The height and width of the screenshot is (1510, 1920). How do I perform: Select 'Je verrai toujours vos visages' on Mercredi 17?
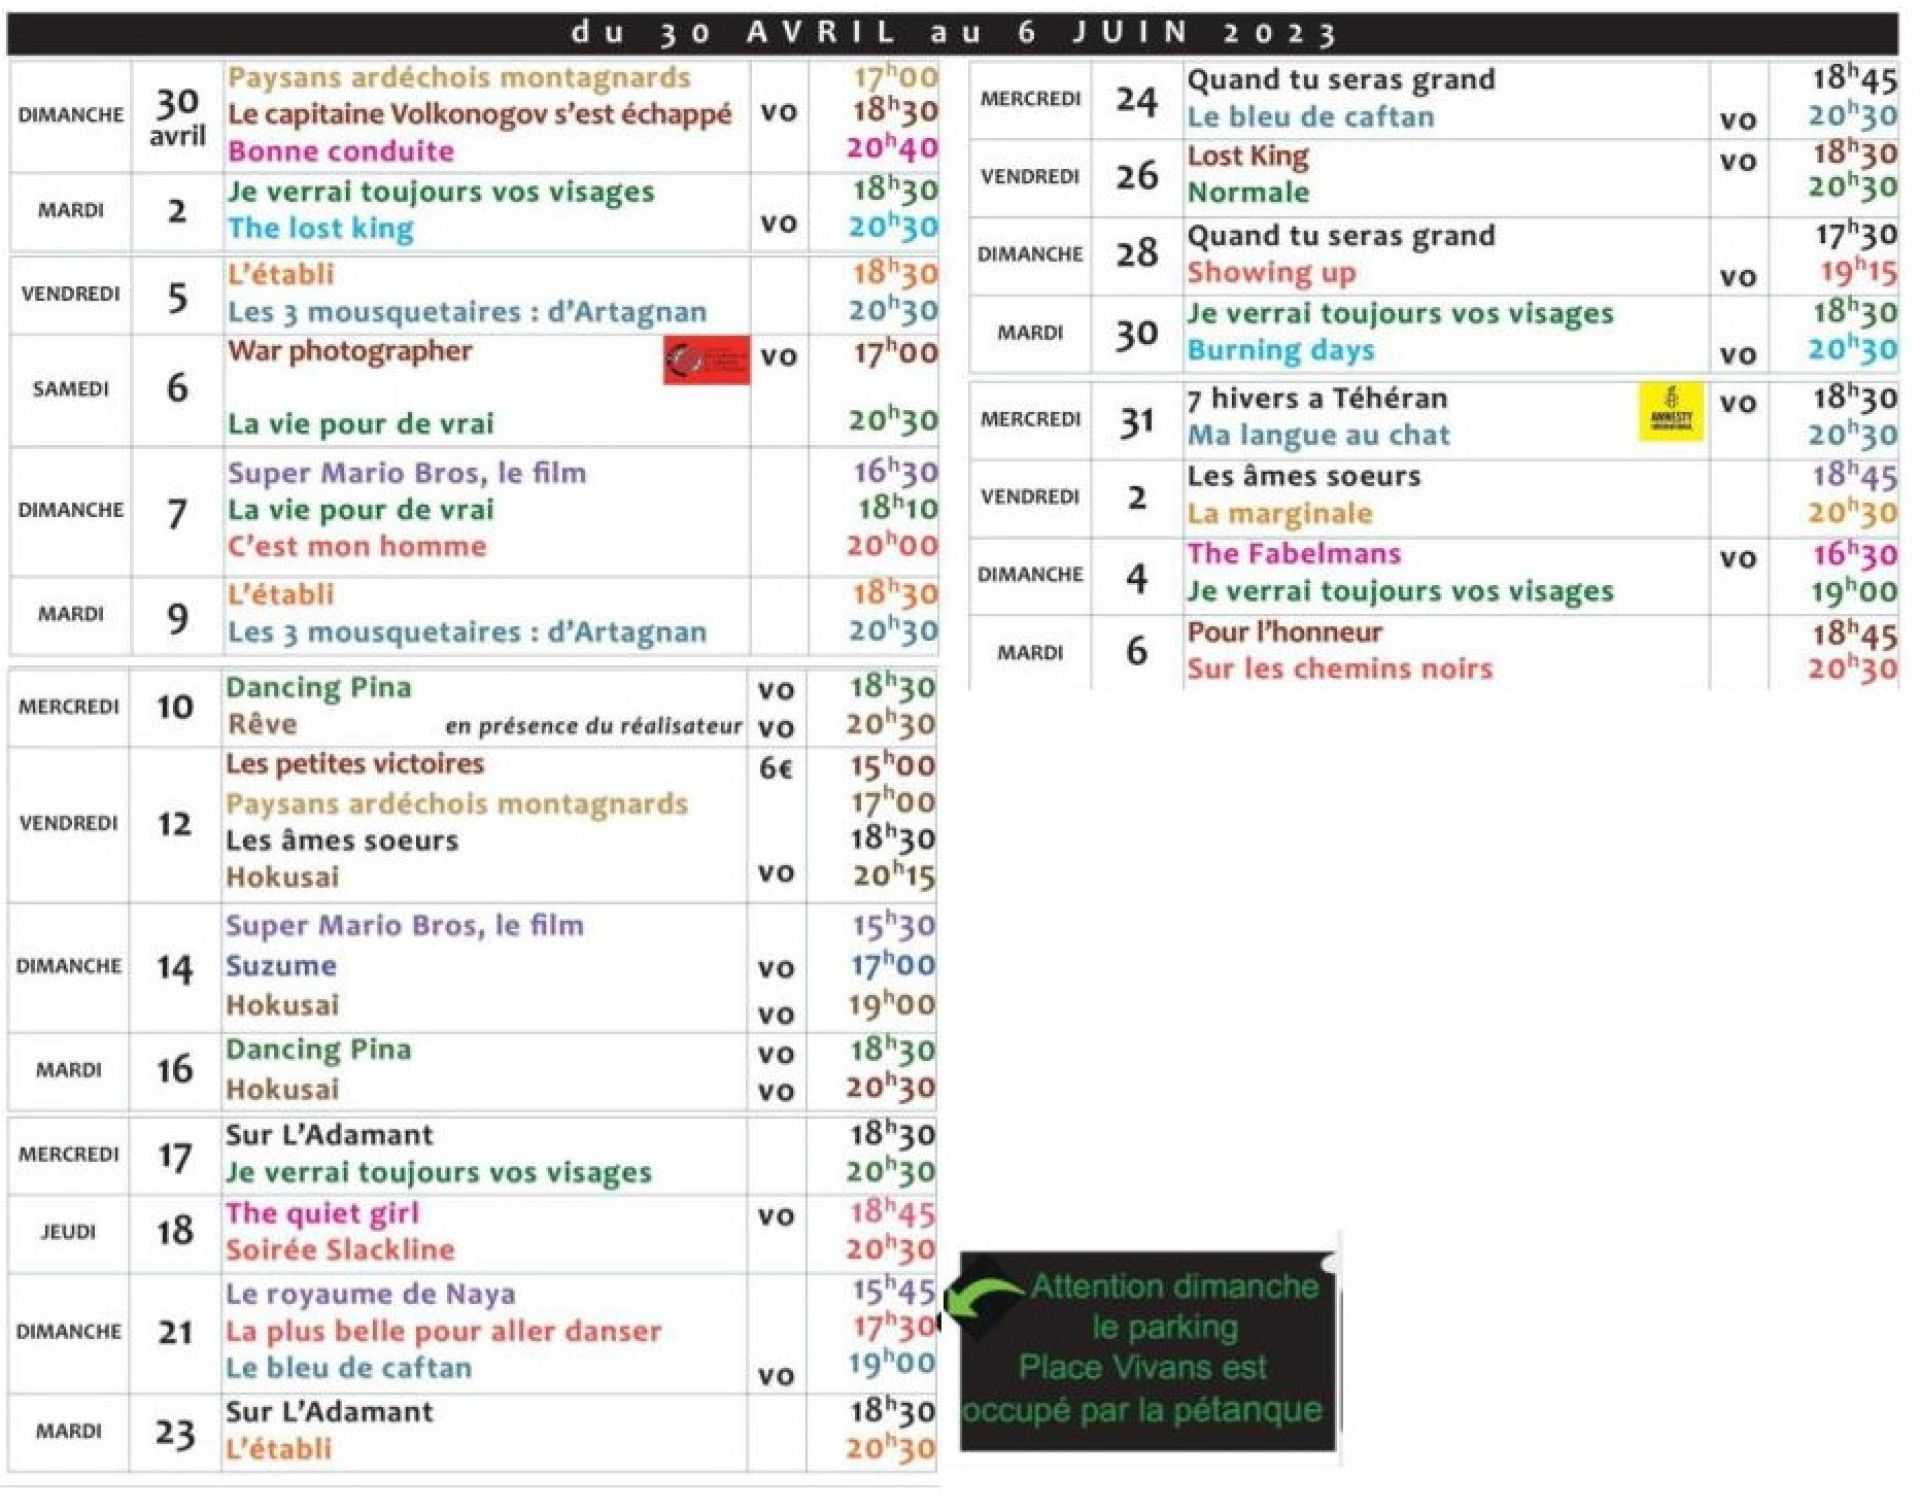point(438,1171)
